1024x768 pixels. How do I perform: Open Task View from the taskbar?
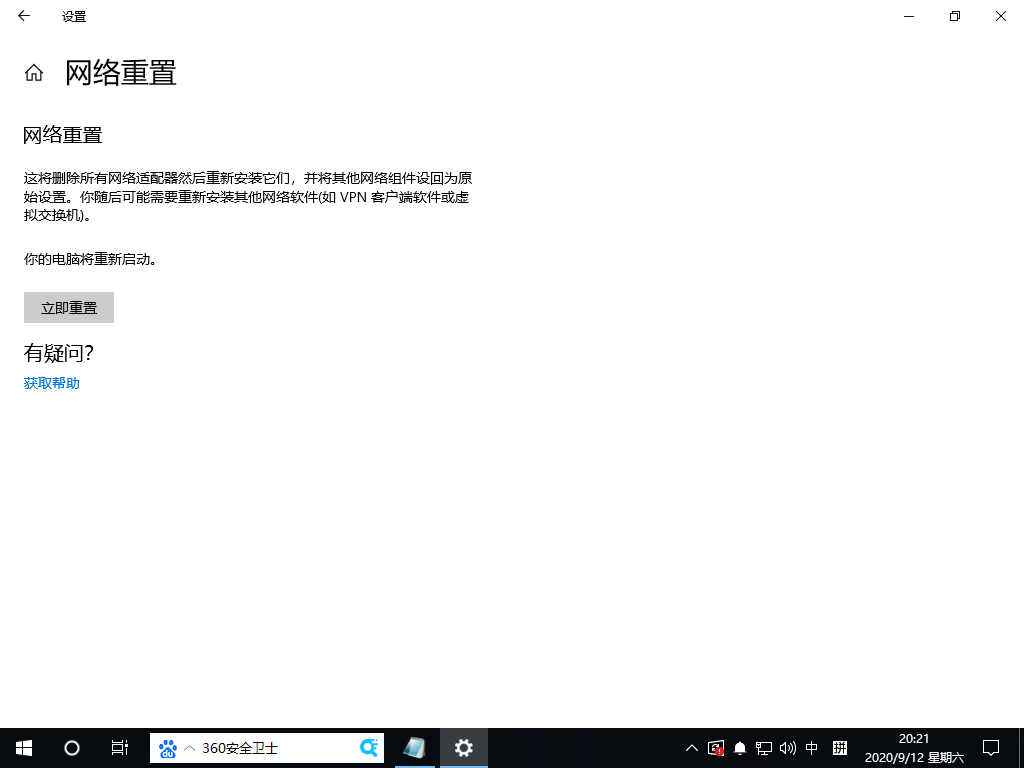(119, 747)
